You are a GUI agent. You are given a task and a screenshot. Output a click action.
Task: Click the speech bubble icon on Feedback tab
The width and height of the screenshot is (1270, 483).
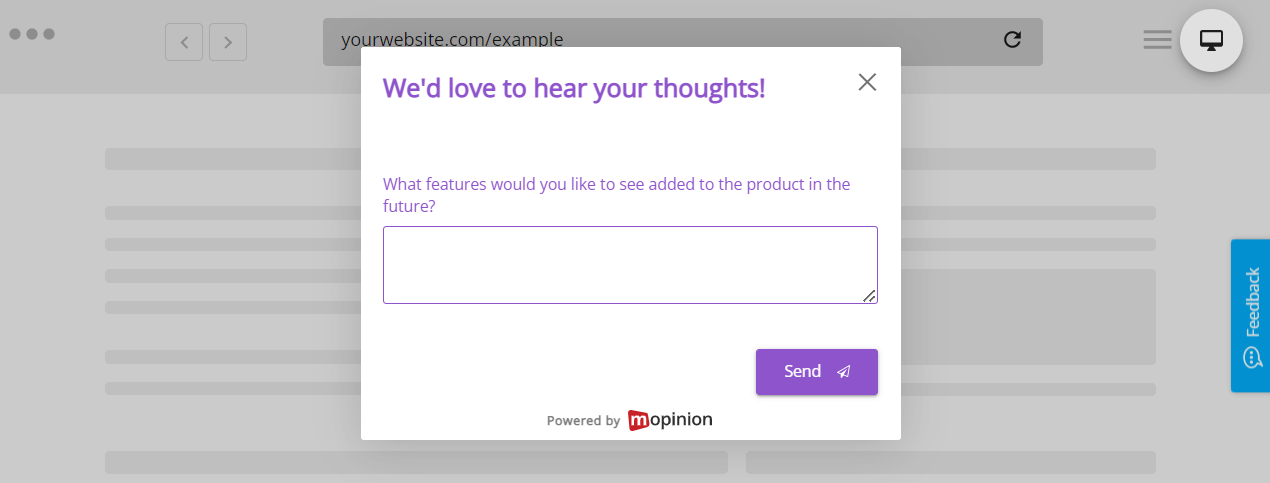(1252, 358)
